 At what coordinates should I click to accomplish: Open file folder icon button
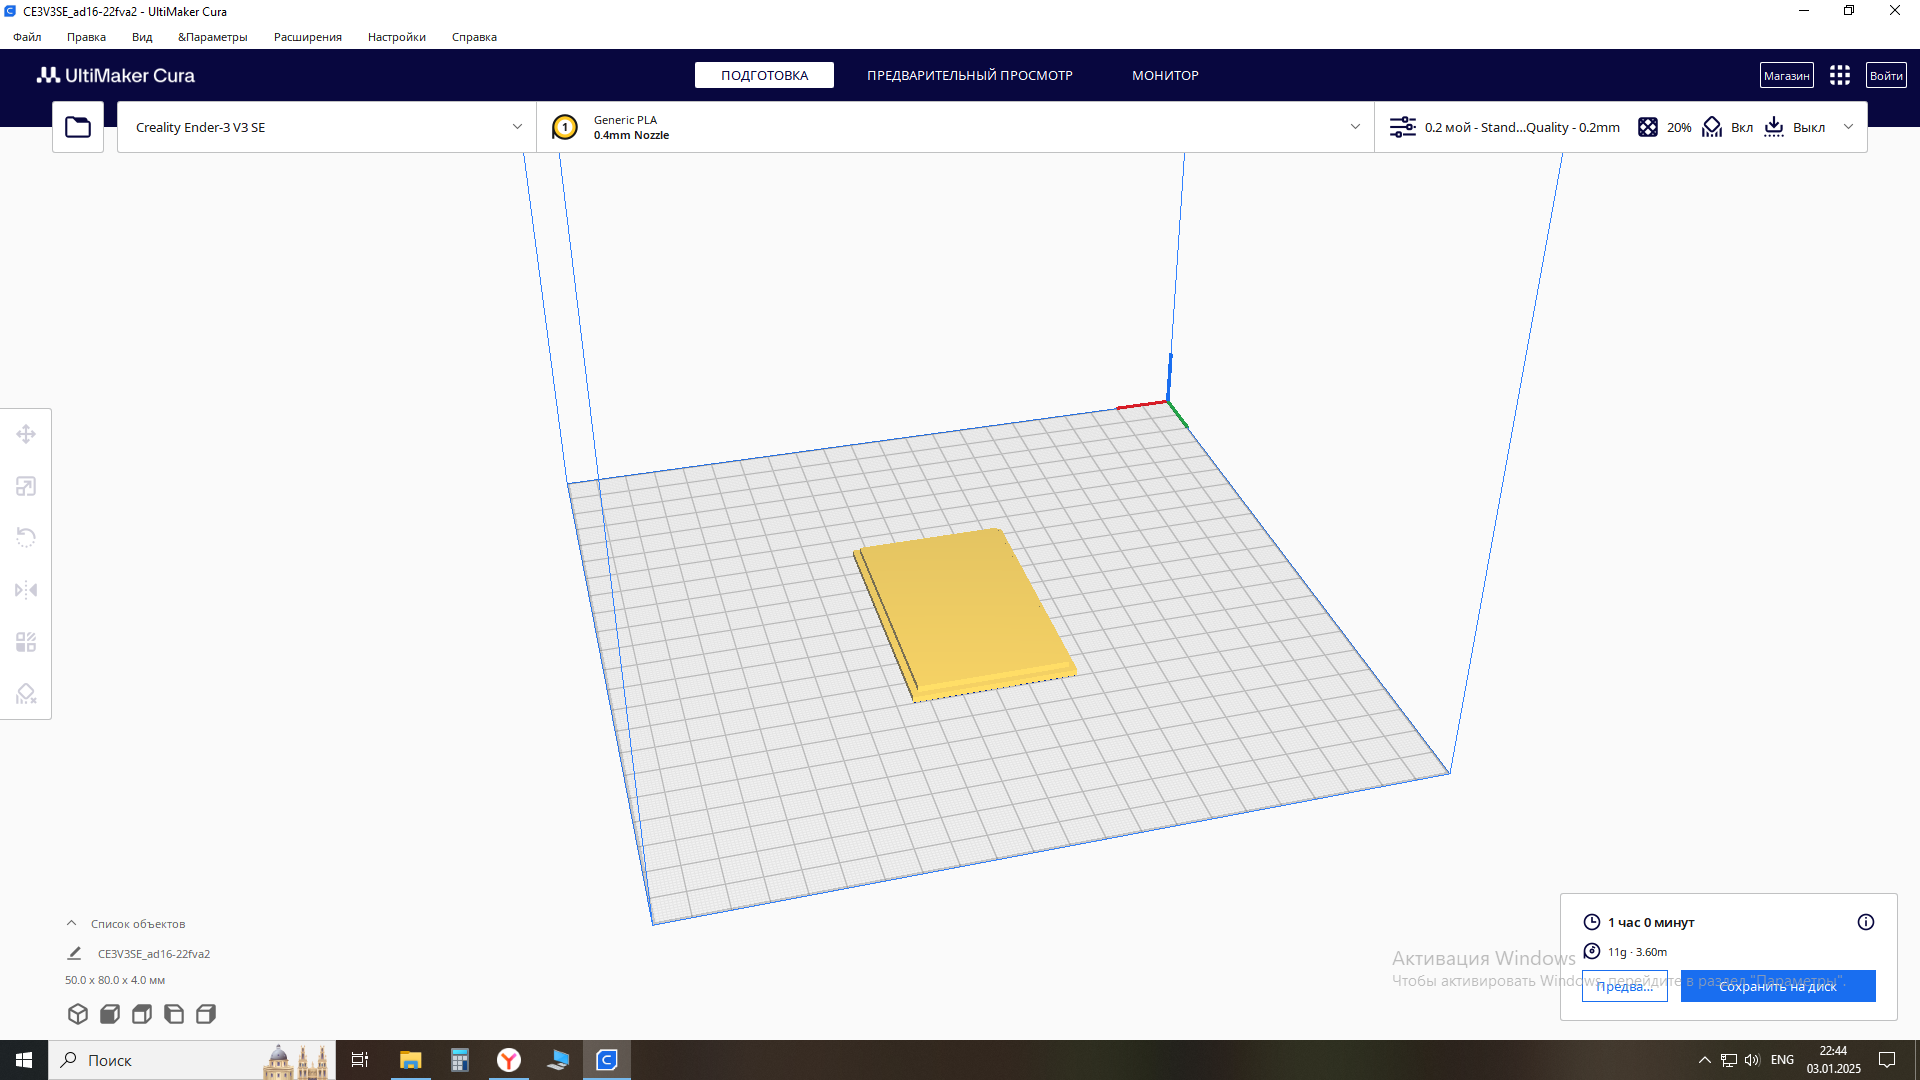click(78, 127)
